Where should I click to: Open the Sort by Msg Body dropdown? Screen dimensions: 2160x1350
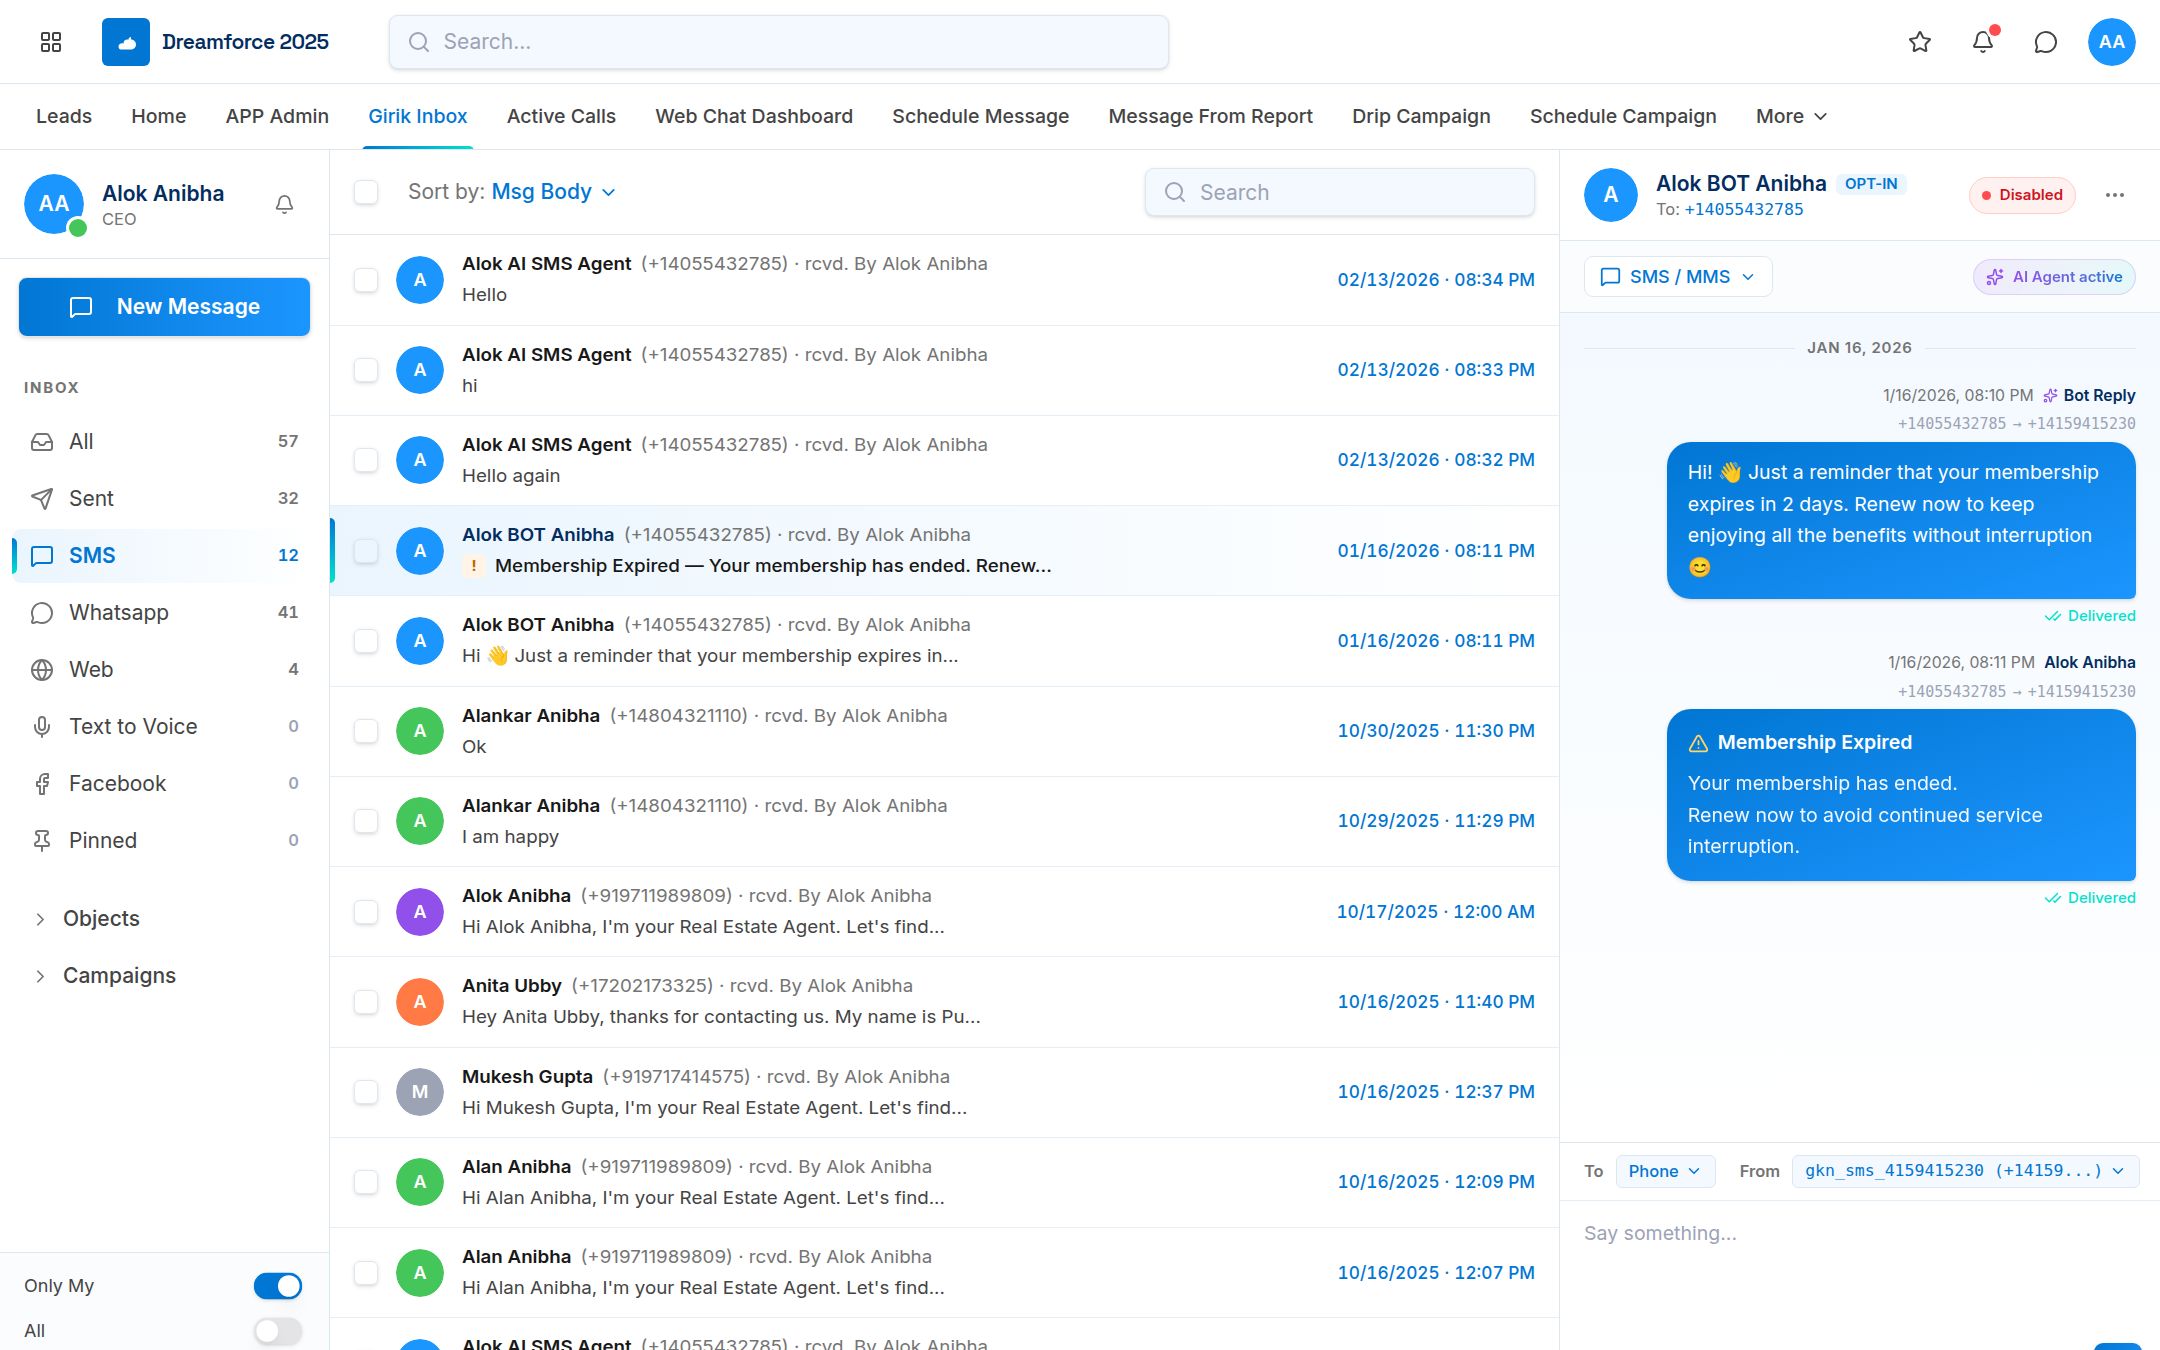tap(553, 192)
